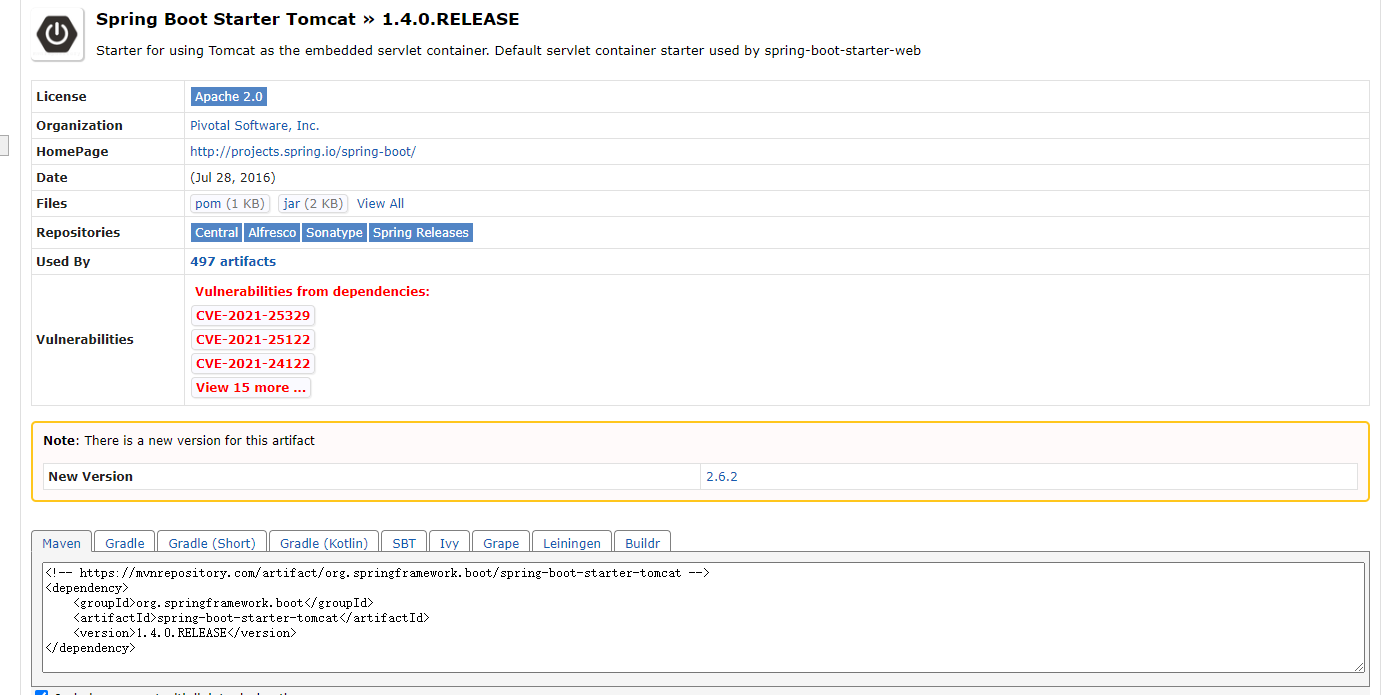
Task: Switch to the Buildr tab
Action: (x=642, y=542)
